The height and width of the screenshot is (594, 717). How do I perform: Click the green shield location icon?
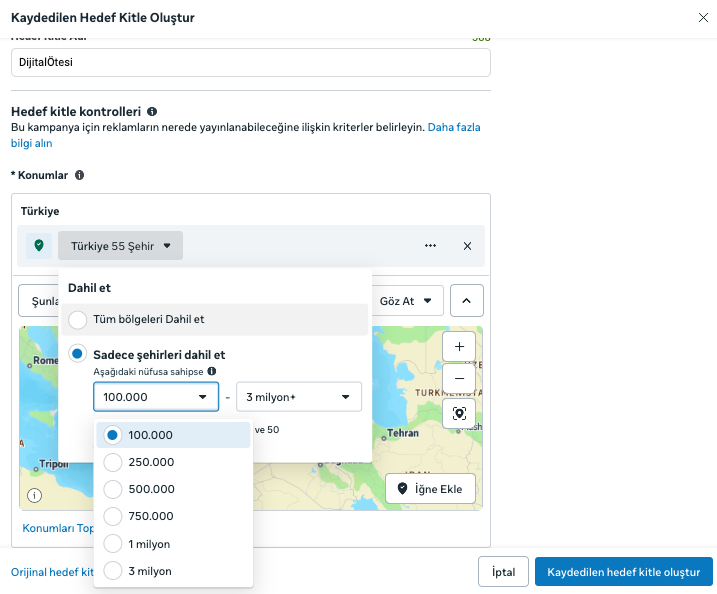(x=39, y=246)
